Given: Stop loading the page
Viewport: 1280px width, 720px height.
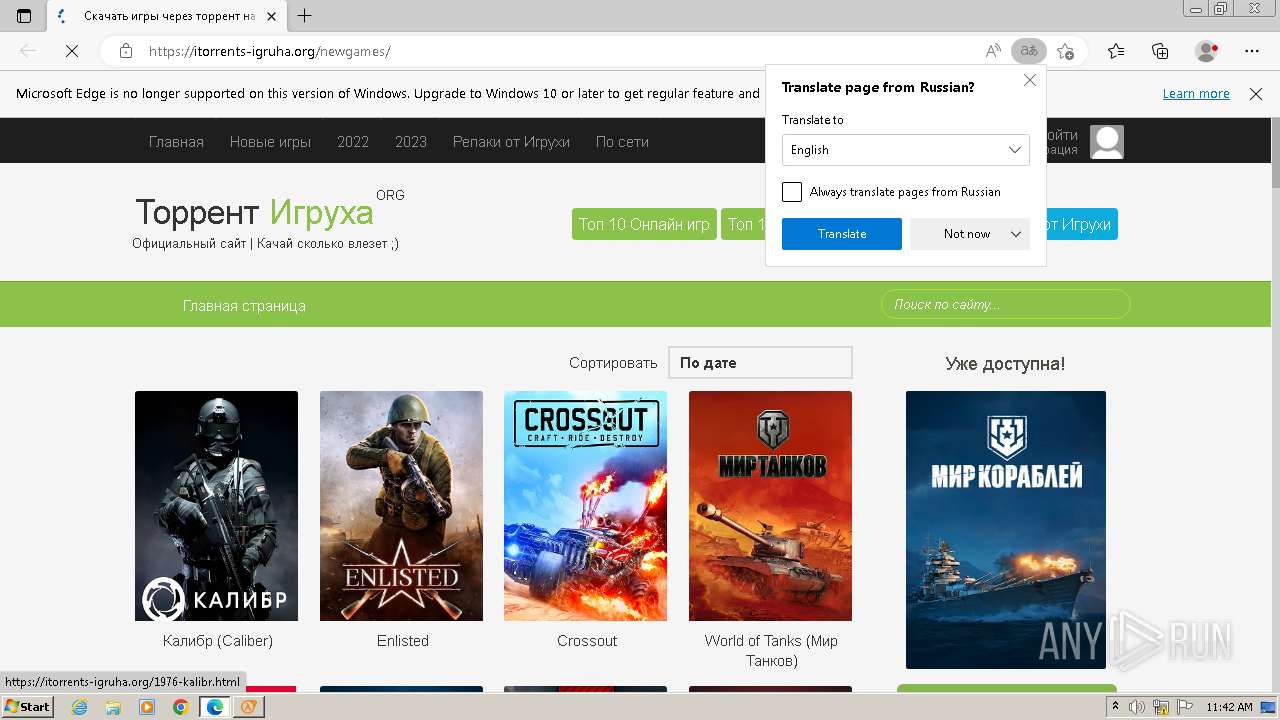Looking at the screenshot, I should pos(72,51).
